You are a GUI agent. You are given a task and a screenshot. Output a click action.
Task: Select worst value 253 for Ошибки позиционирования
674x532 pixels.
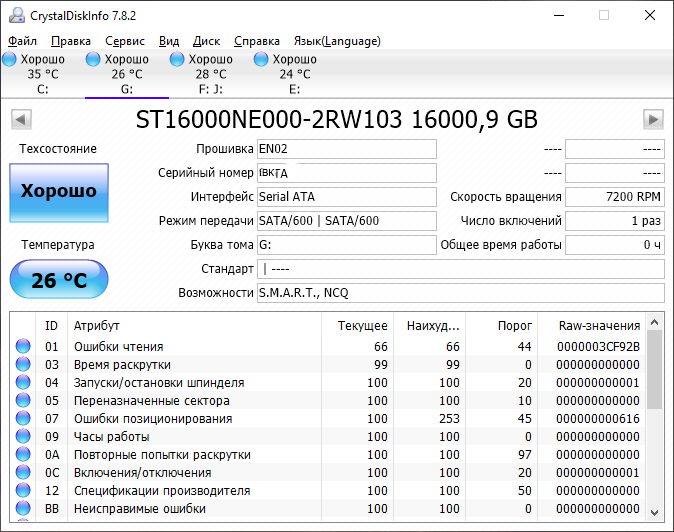(x=449, y=419)
